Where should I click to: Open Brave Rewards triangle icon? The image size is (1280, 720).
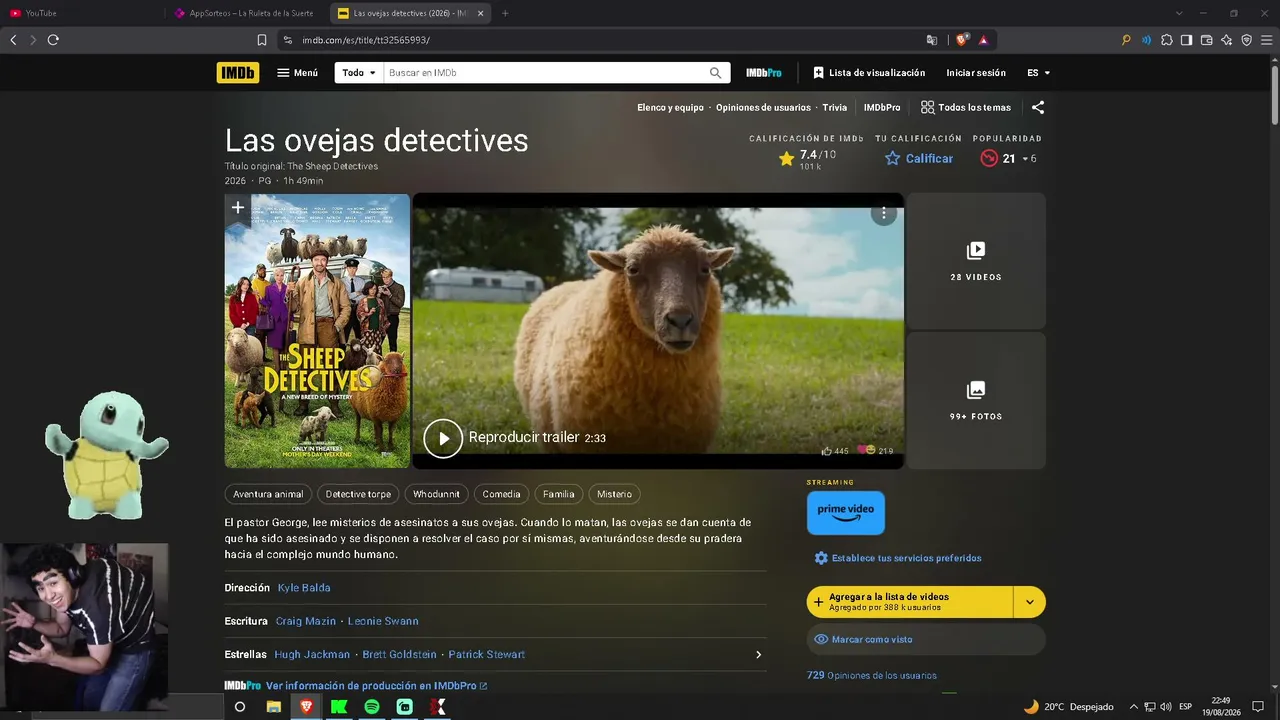click(984, 40)
